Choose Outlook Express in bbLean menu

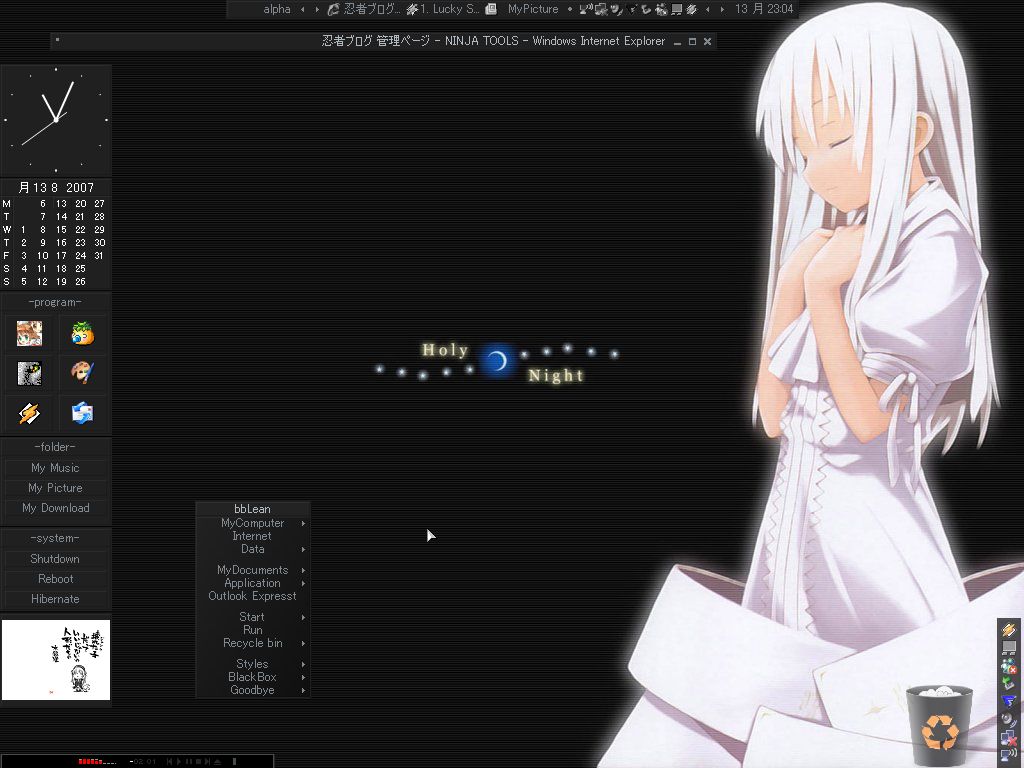(253, 596)
